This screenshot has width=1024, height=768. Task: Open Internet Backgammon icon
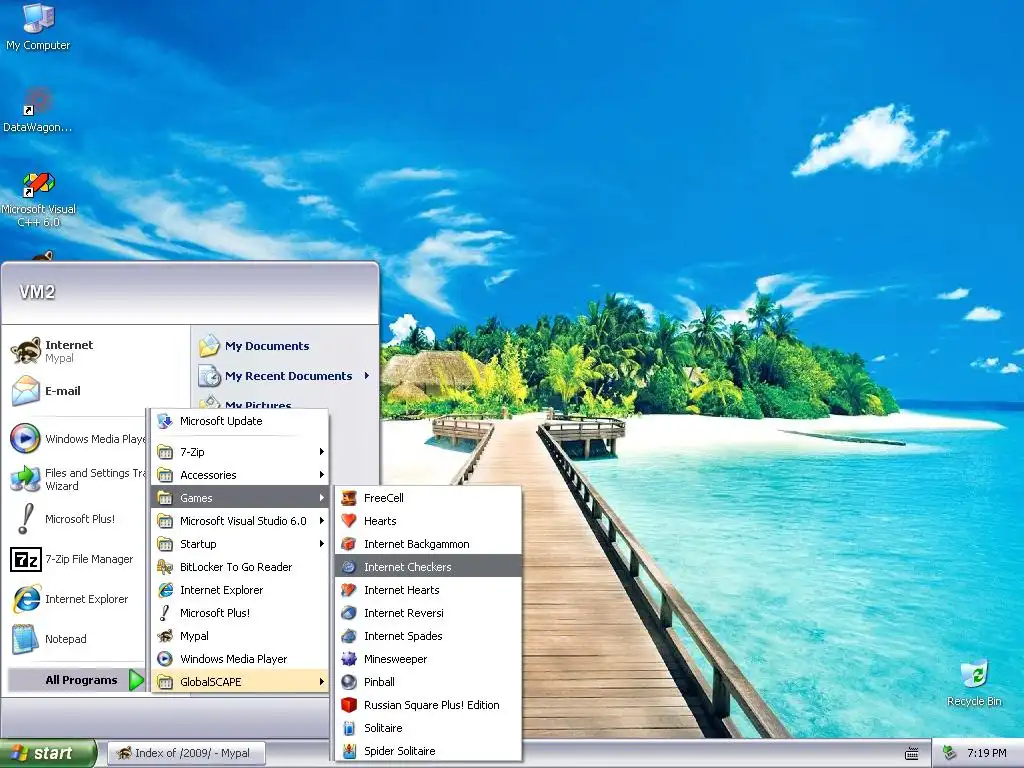click(x=349, y=544)
